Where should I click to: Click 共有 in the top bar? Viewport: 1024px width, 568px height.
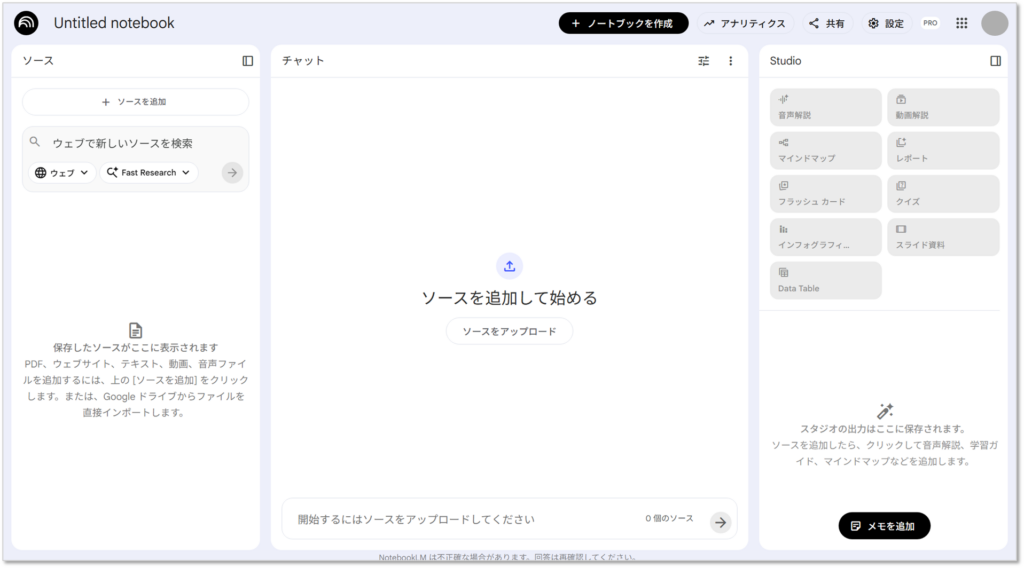[827, 23]
